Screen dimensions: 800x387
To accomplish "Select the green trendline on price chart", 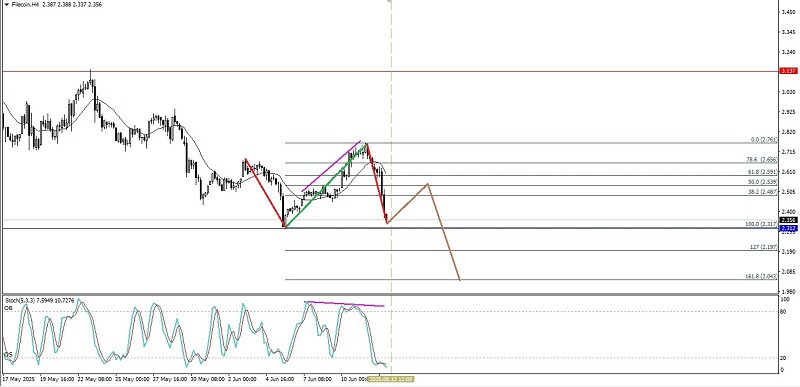I will point(326,186).
